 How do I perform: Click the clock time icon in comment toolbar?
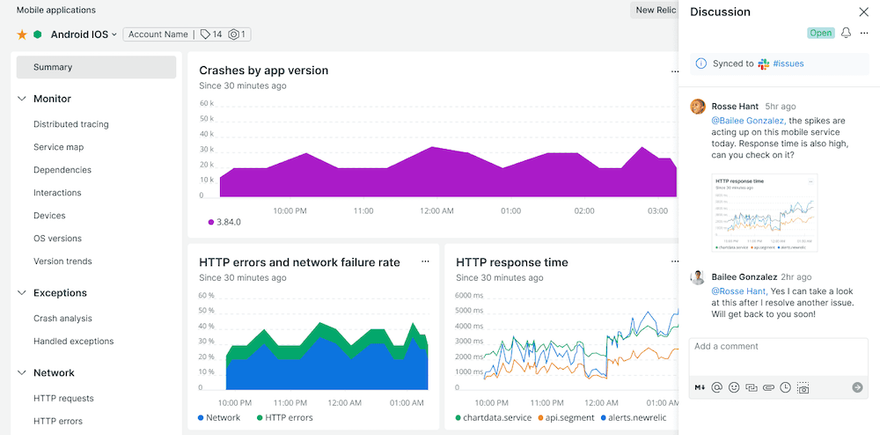pos(785,387)
